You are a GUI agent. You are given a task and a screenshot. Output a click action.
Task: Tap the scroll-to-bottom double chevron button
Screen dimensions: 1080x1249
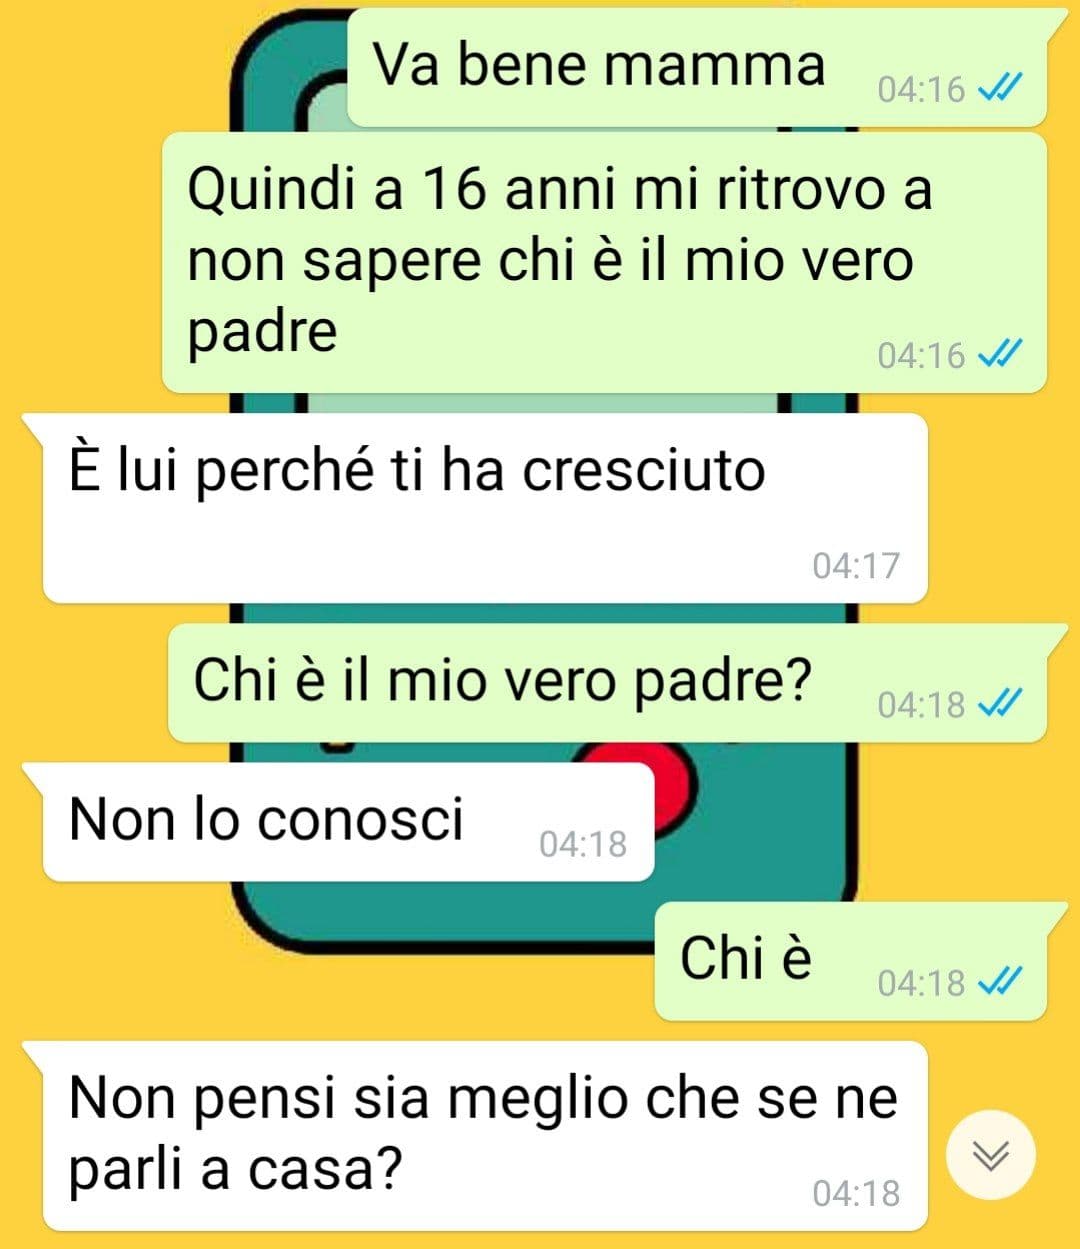[x=990, y=1155]
